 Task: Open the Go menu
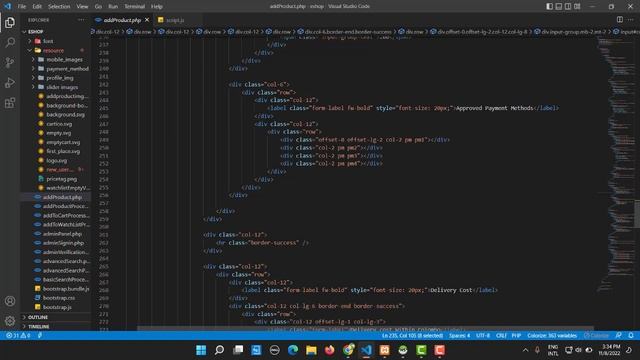pyautogui.click(x=98, y=6)
